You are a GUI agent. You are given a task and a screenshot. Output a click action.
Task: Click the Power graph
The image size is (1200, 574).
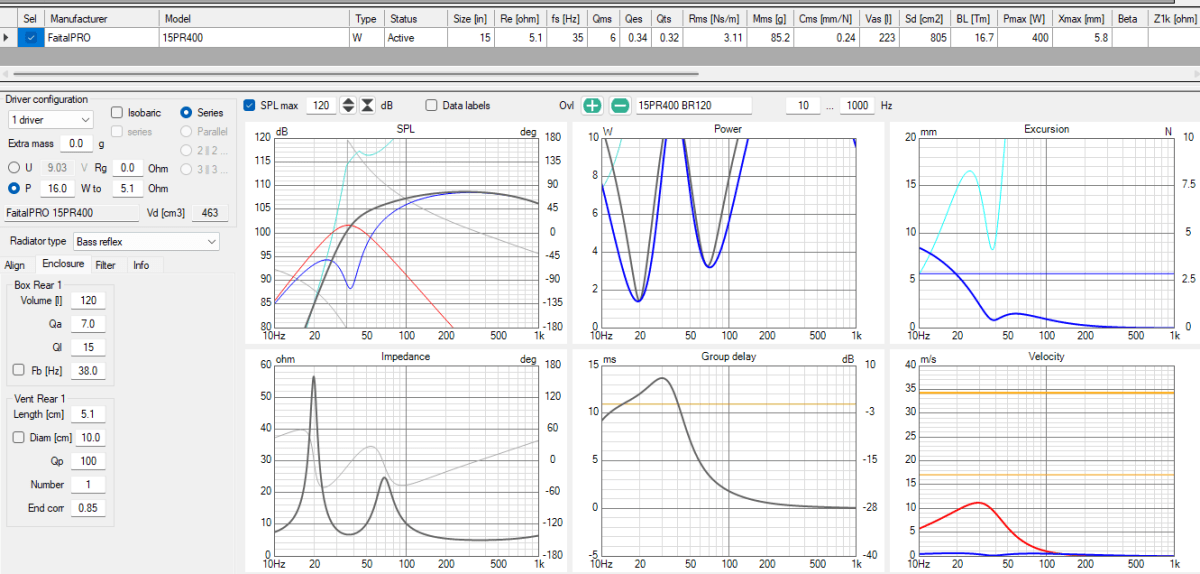point(728,231)
